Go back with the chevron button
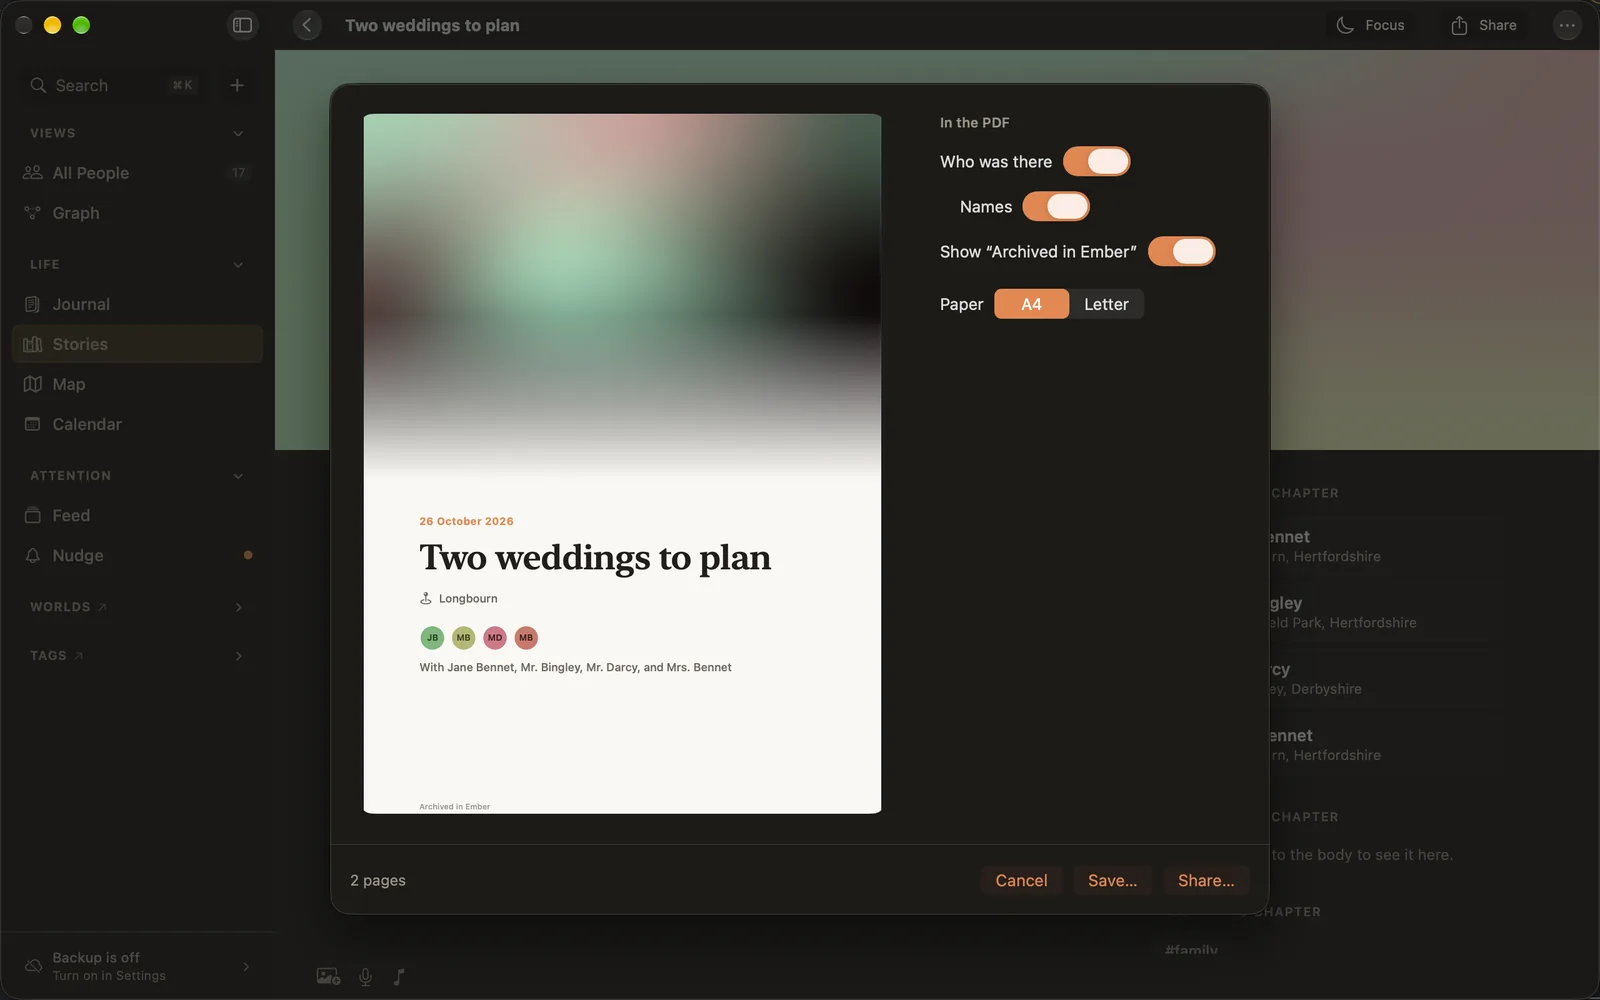This screenshot has height=1000, width=1600. (x=307, y=25)
